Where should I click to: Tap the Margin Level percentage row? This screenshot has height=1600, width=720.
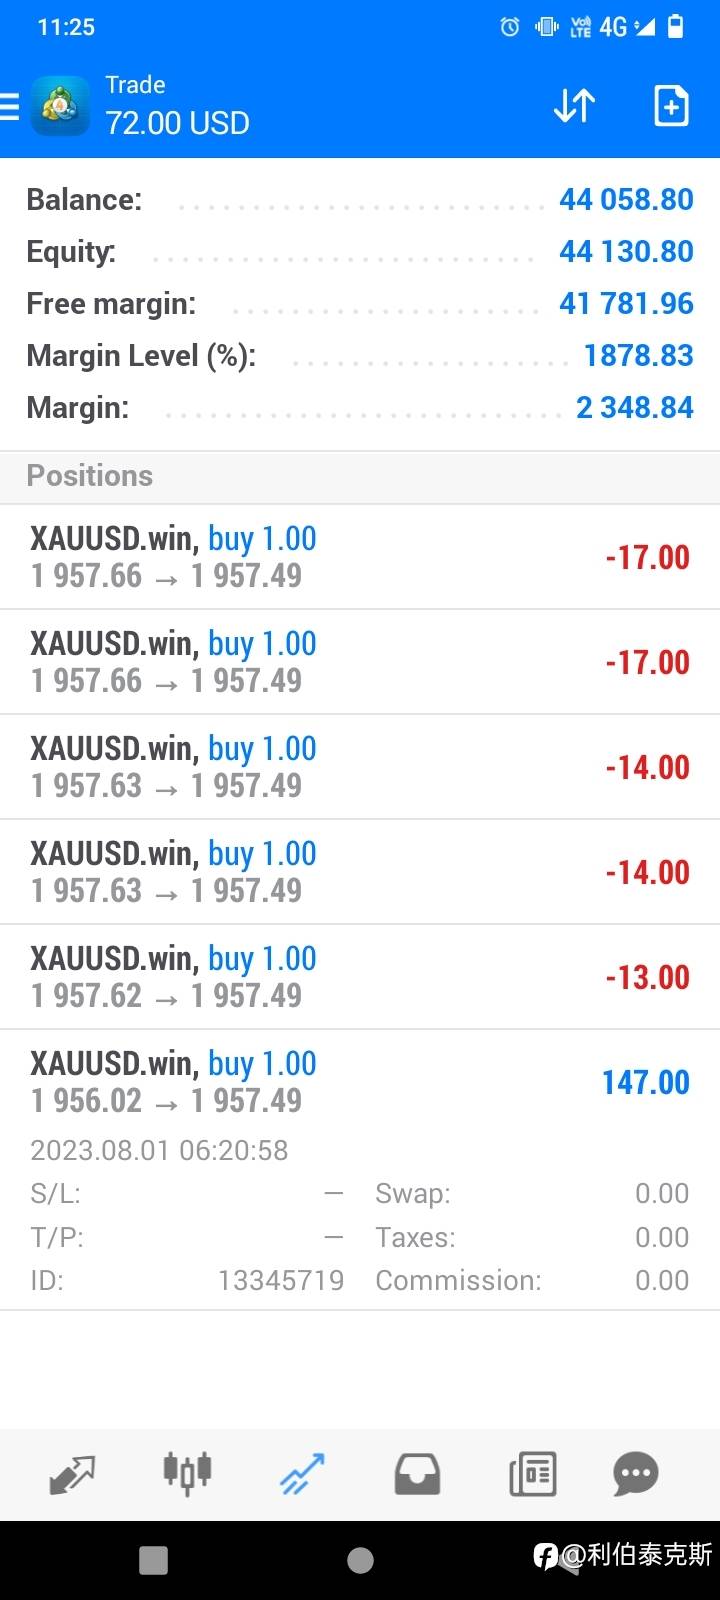click(360, 356)
